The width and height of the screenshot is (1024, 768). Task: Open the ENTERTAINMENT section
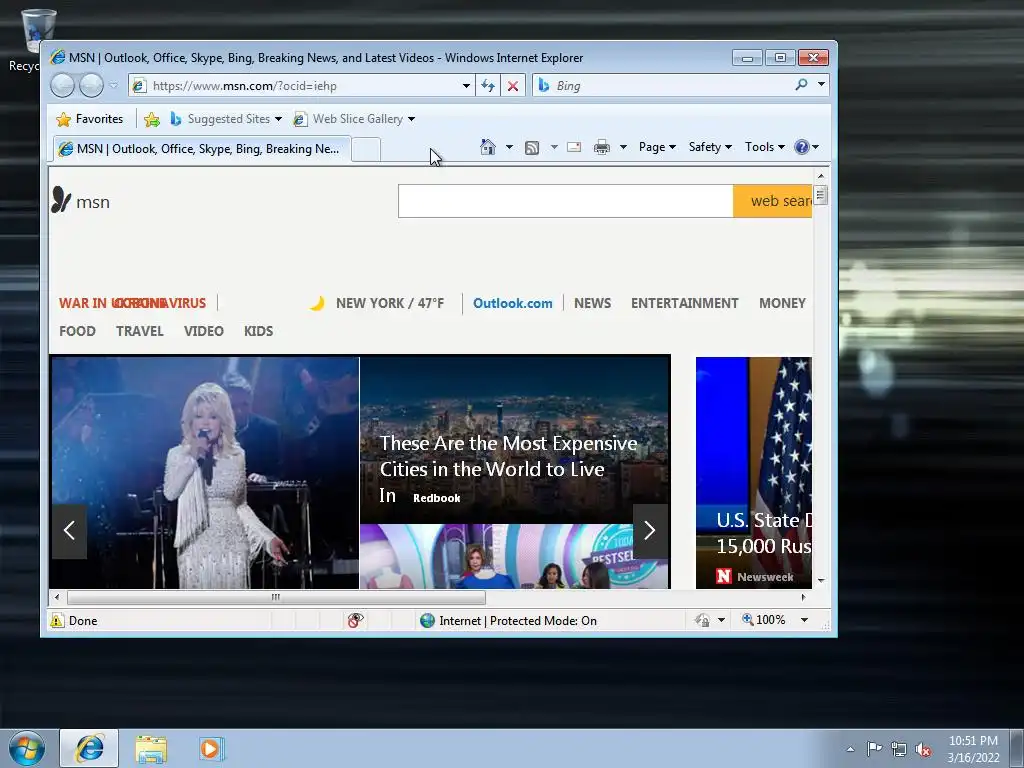click(x=684, y=303)
